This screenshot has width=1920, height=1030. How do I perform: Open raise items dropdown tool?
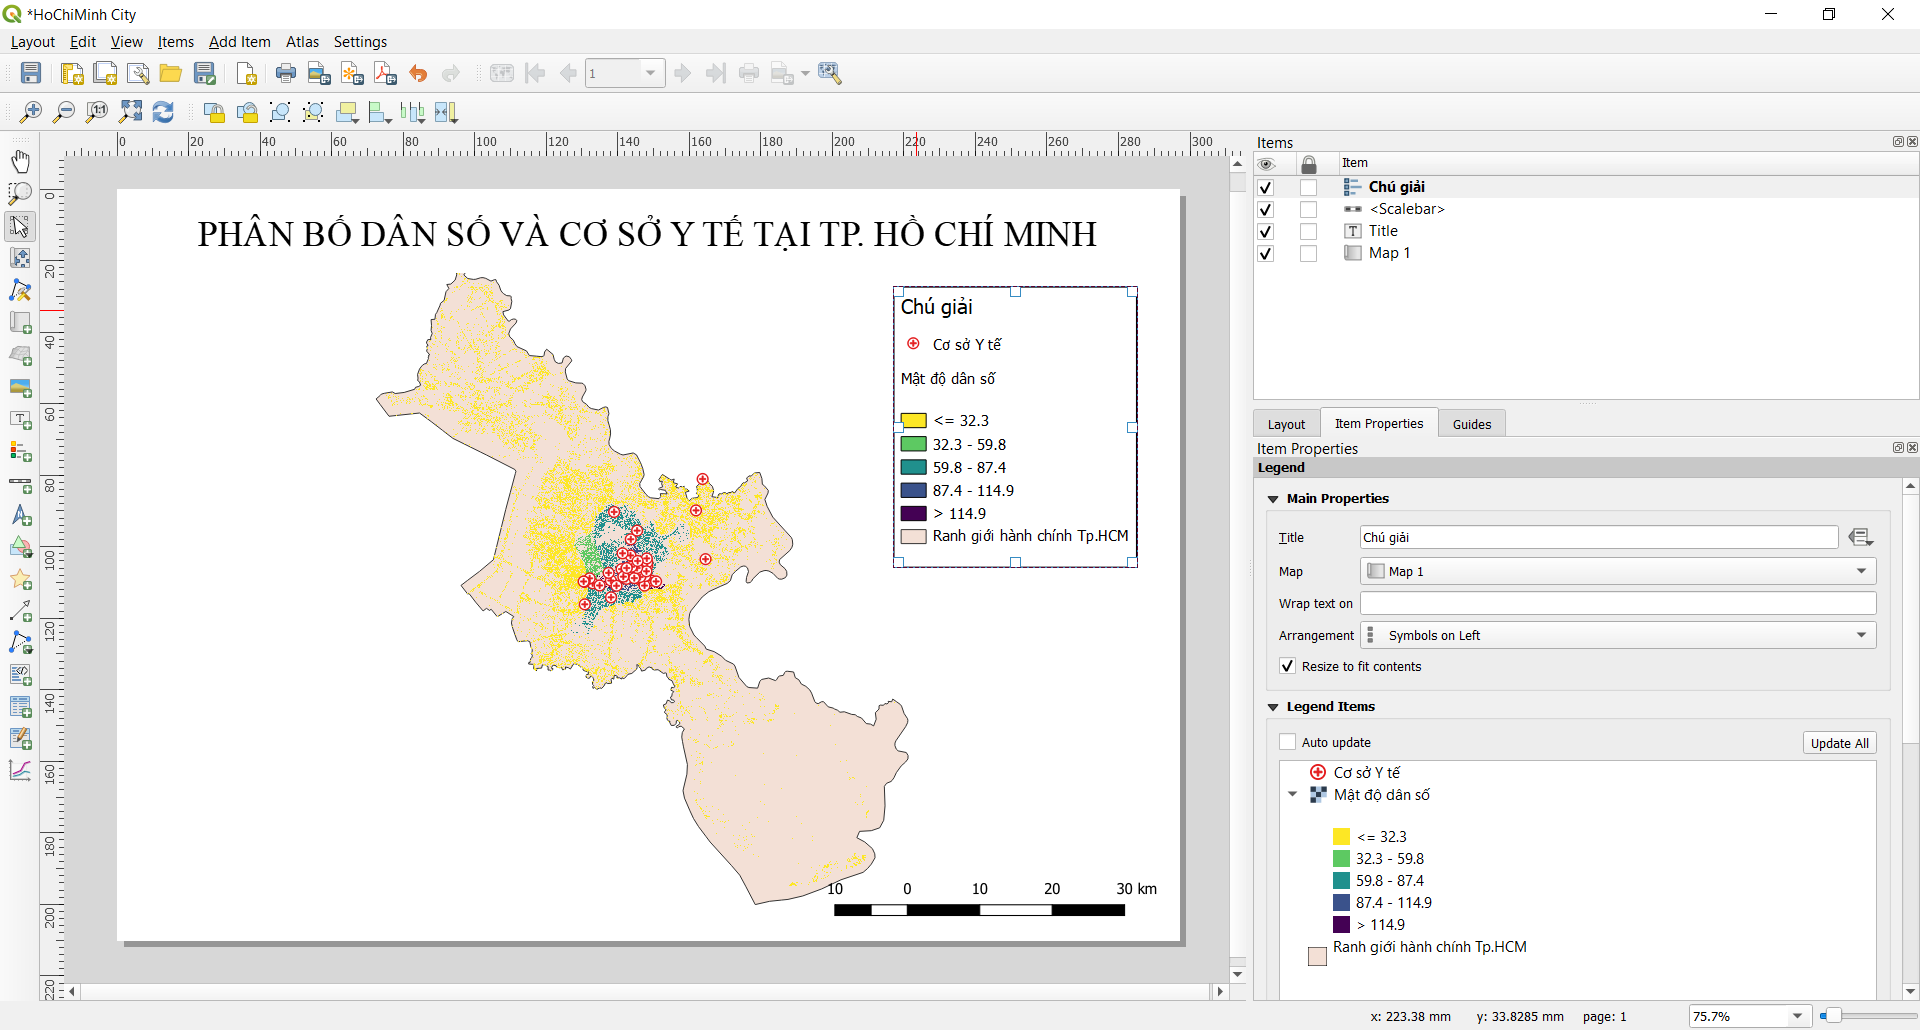pos(347,112)
